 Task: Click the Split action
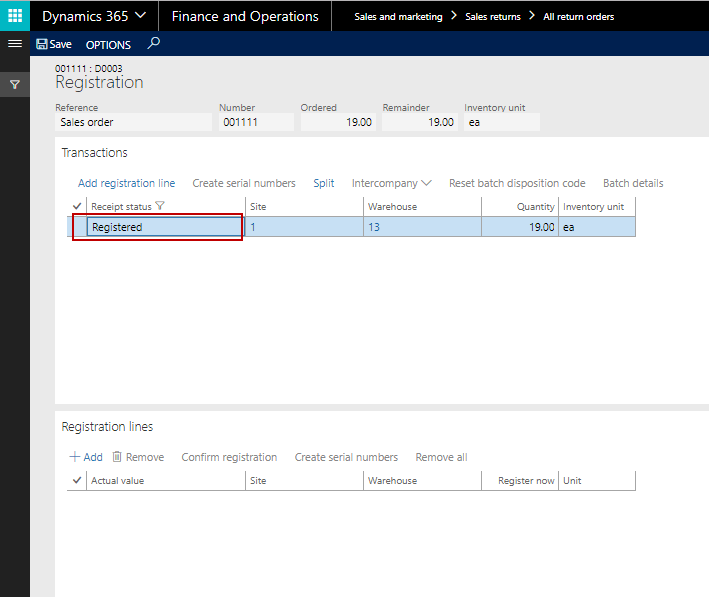(324, 183)
